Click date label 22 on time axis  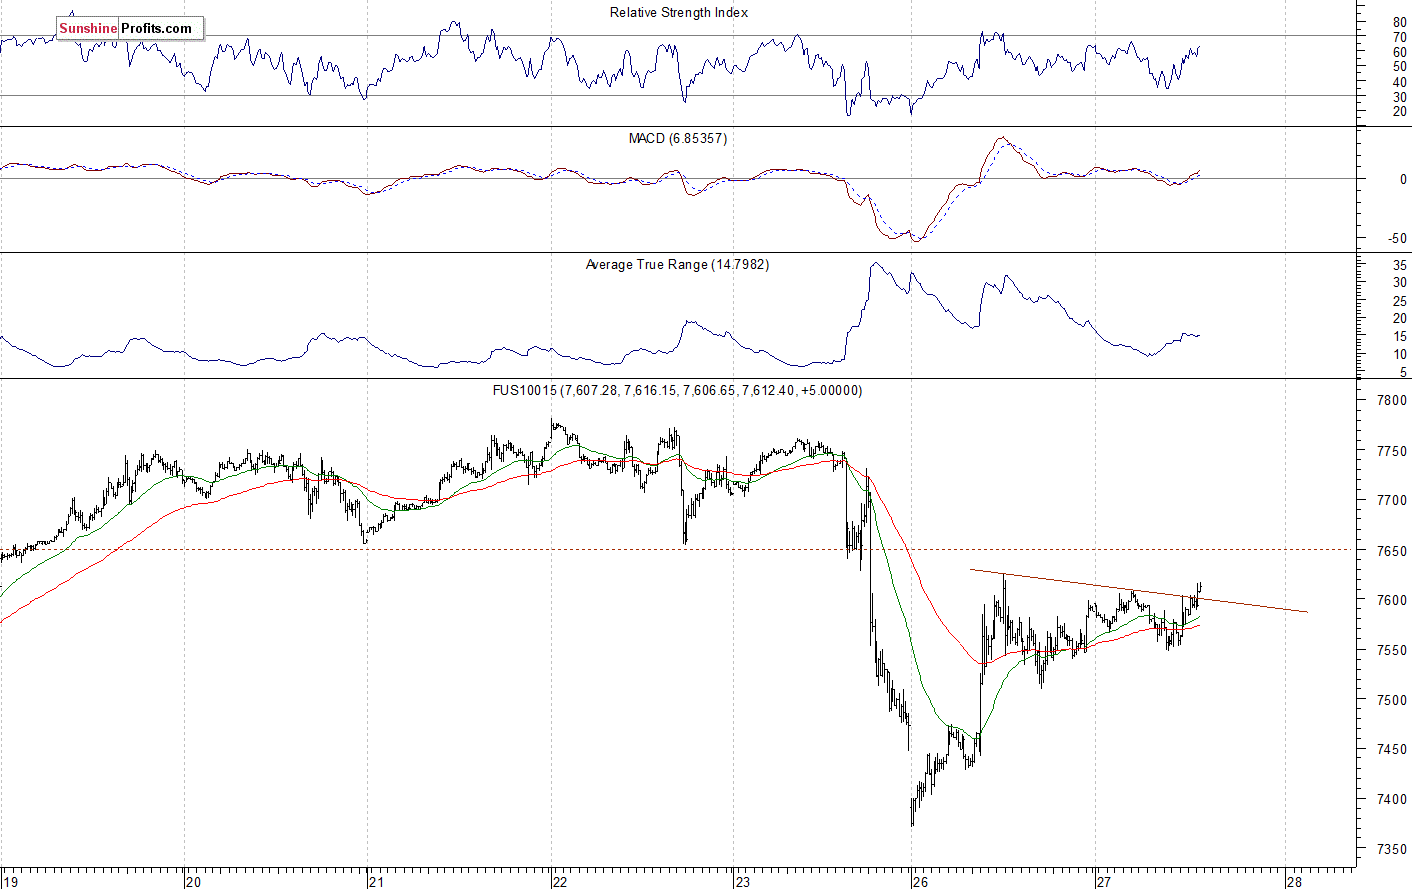pos(560,882)
